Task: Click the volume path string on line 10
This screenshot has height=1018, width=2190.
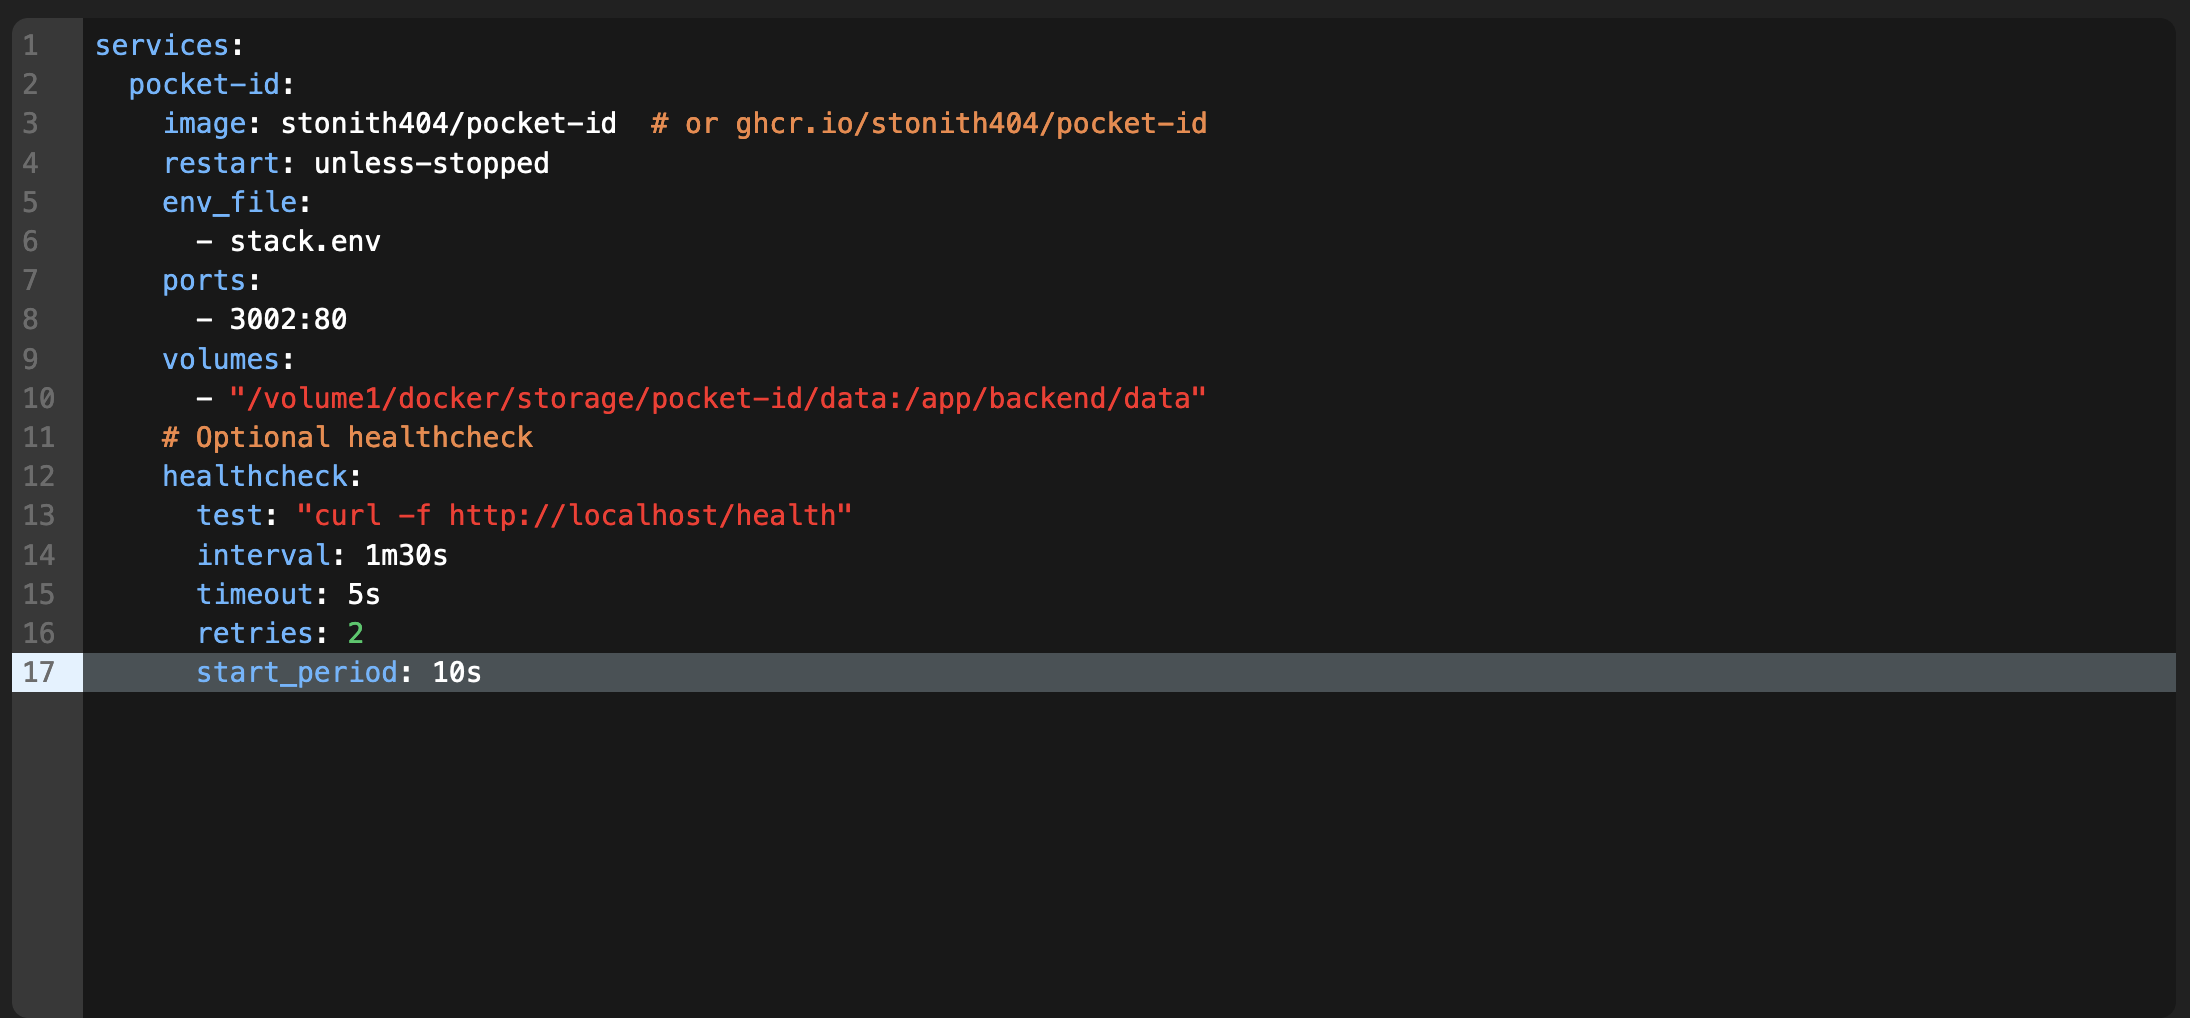Action: [x=718, y=398]
